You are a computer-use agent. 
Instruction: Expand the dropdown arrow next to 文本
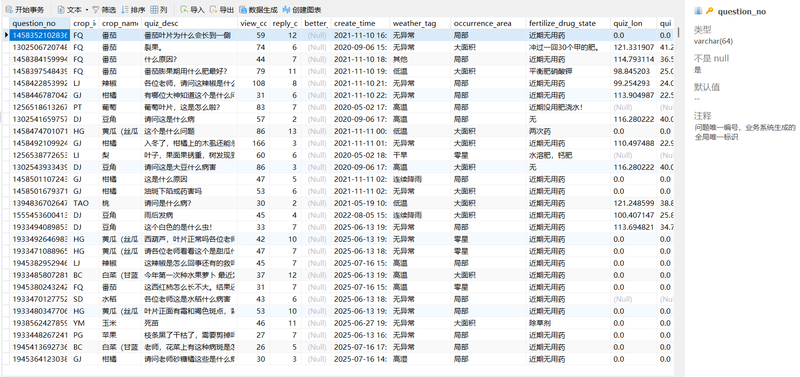[87, 10]
